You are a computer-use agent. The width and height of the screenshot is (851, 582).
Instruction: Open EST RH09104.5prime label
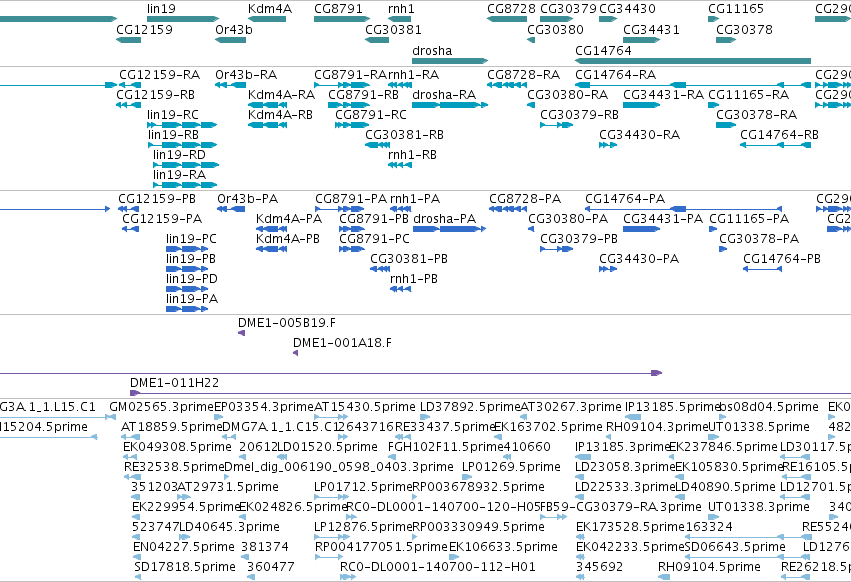click(x=709, y=567)
